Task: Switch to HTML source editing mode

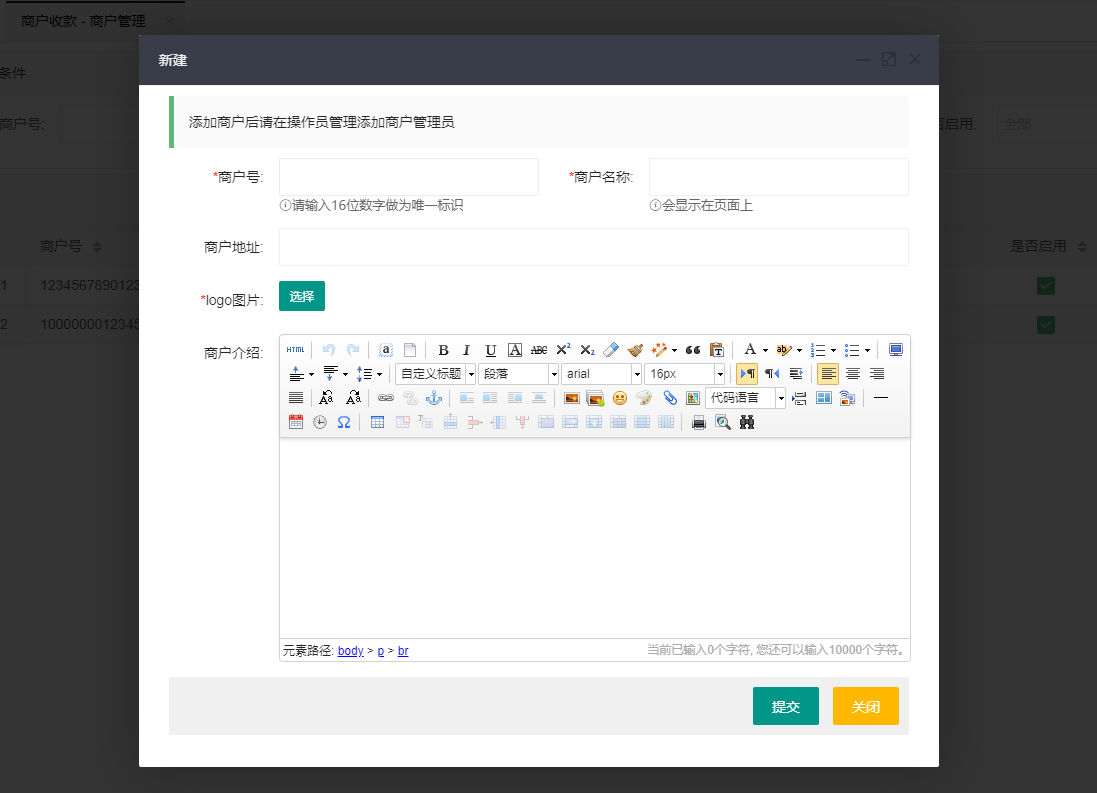Action: pos(296,350)
